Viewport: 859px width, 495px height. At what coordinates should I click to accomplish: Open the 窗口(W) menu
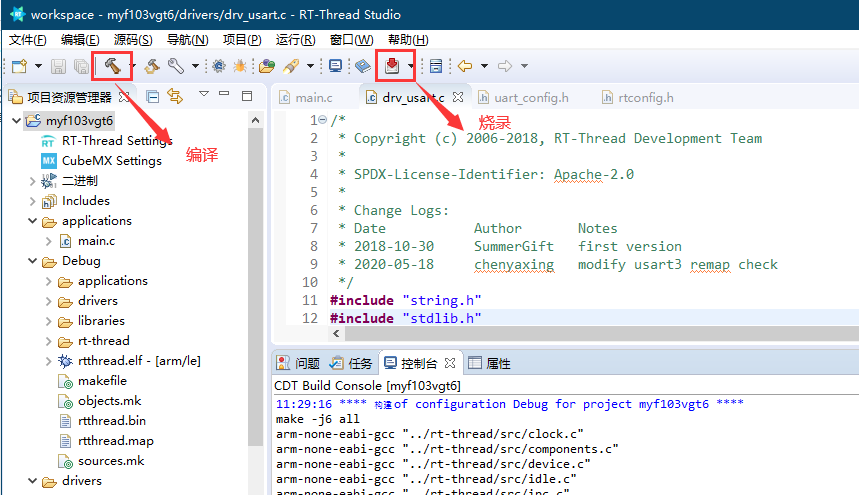[351, 40]
